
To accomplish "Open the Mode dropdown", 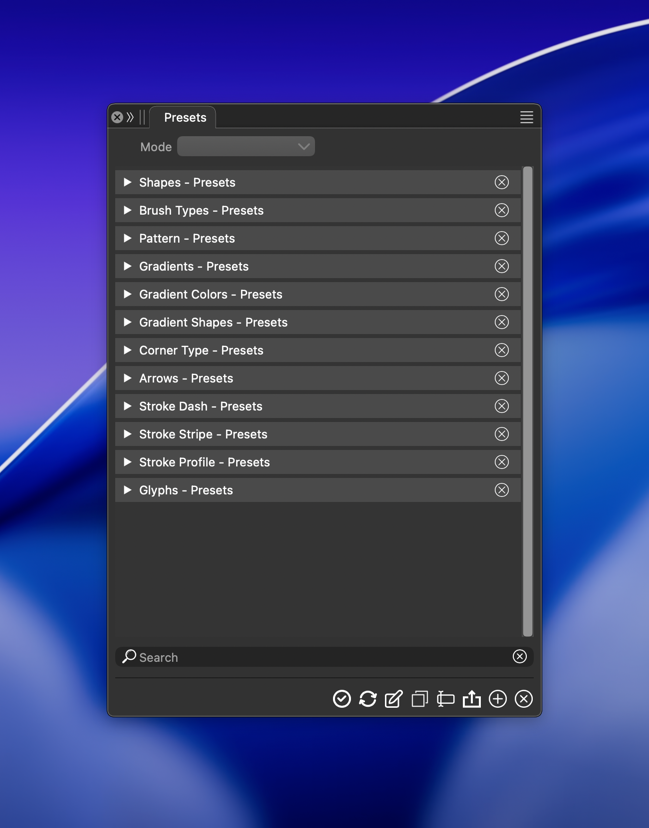I will [246, 147].
